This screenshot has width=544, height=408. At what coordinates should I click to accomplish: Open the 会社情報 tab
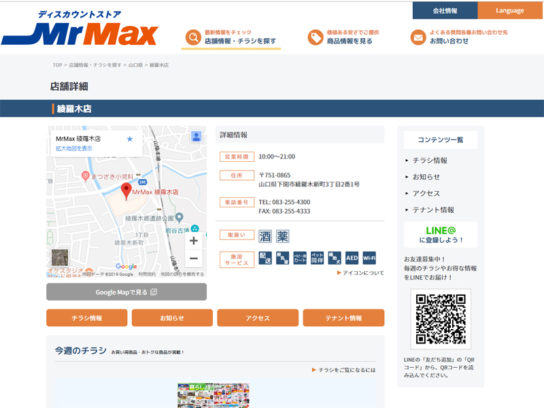point(445,11)
